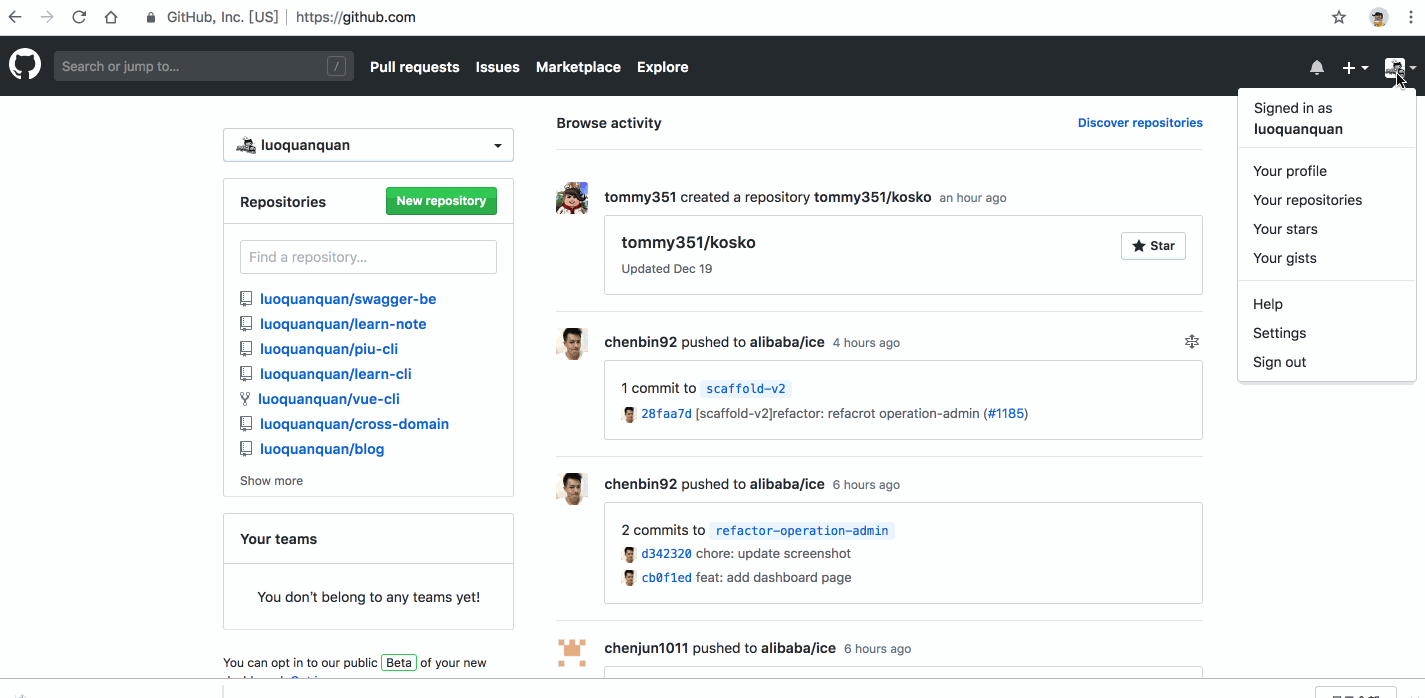Open the luoquanquan/piu-cli repository
1425x698 pixels.
329,349
